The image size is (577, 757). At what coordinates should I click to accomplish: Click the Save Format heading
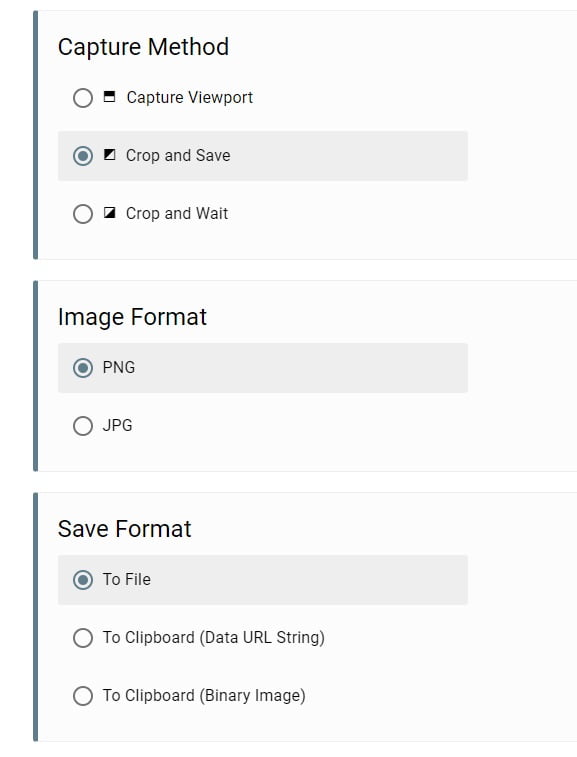click(x=125, y=529)
